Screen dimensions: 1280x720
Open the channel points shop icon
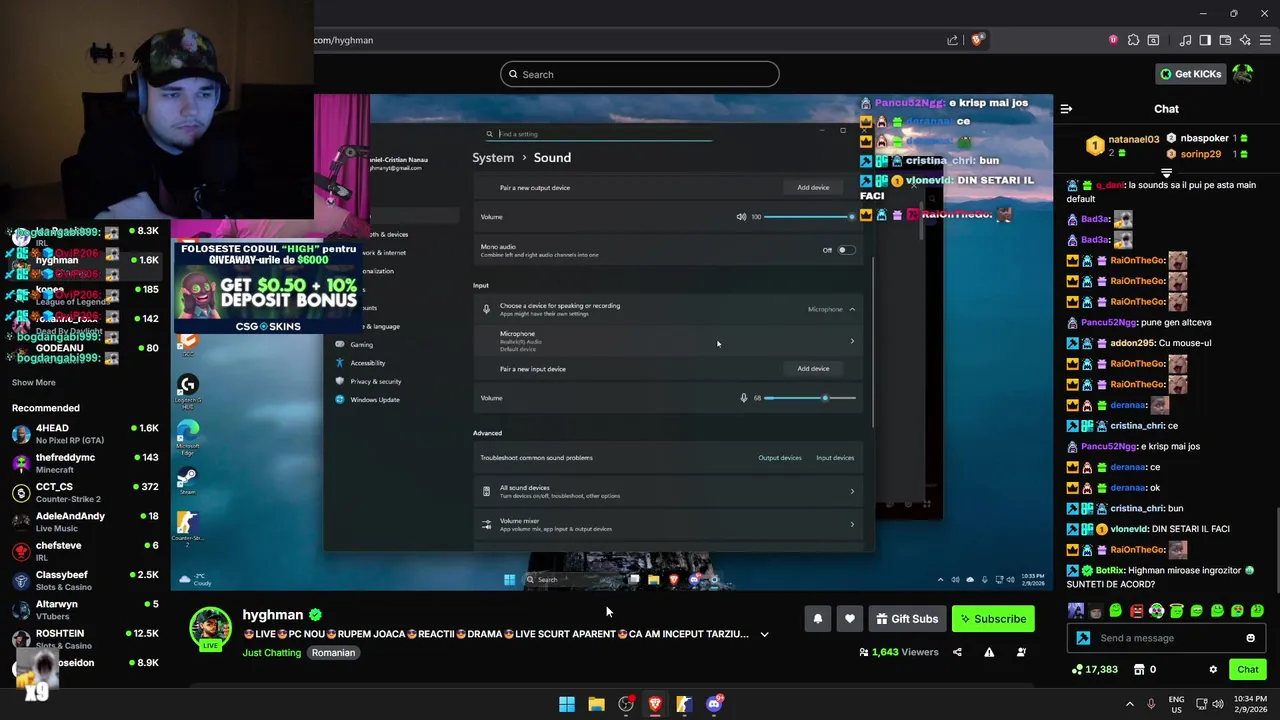coord(1139,669)
